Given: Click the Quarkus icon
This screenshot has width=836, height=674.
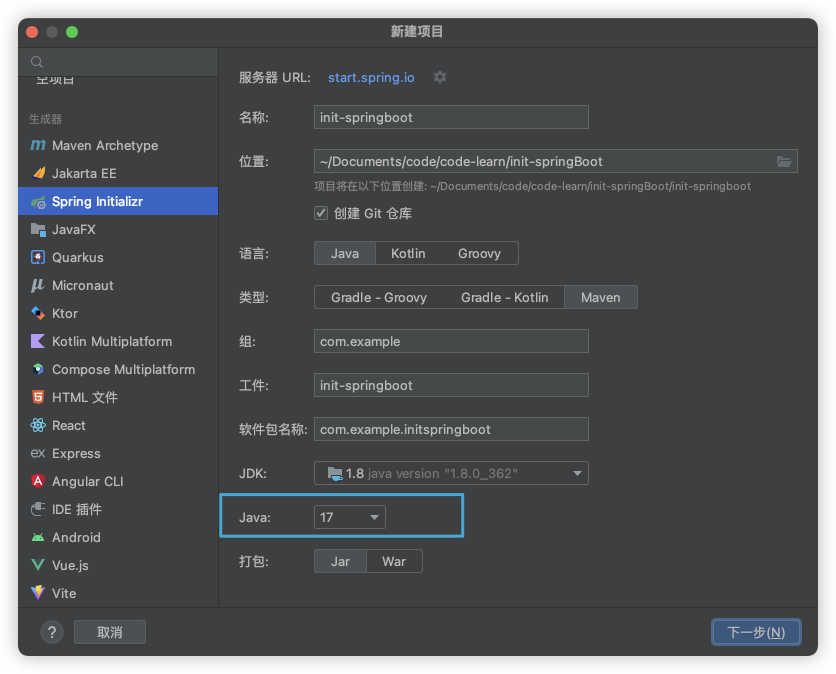Looking at the screenshot, I should (38, 258).
